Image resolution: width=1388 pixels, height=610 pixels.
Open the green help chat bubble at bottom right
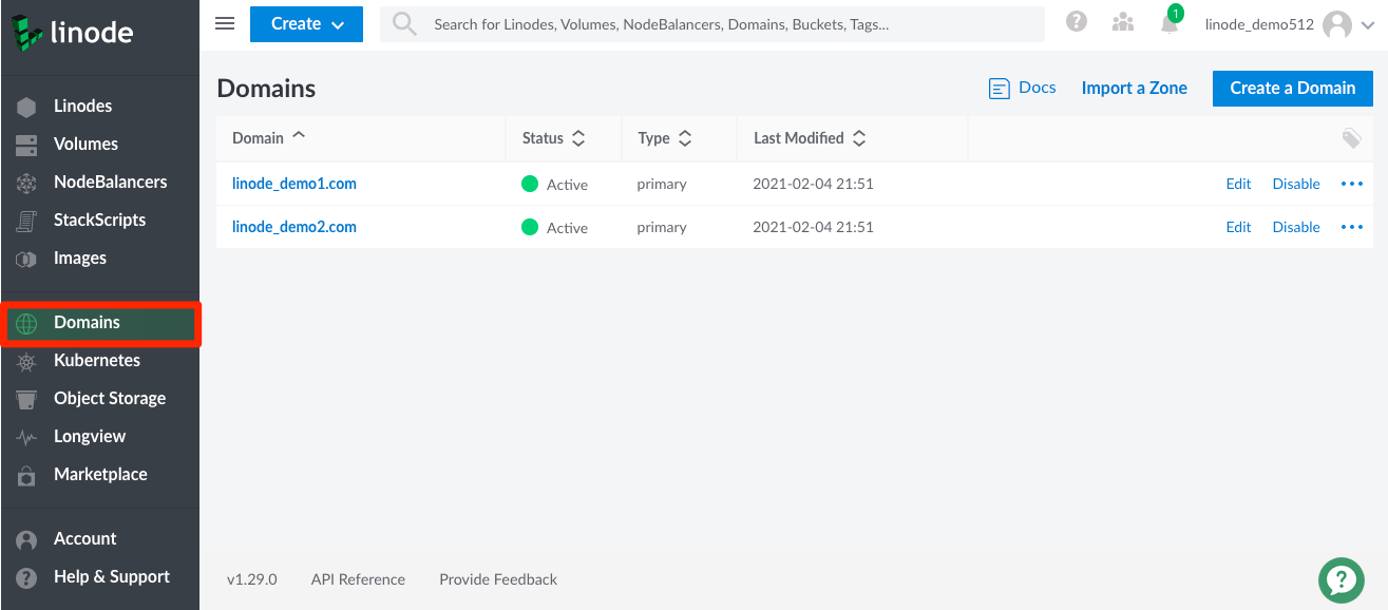coord(1341,580)
